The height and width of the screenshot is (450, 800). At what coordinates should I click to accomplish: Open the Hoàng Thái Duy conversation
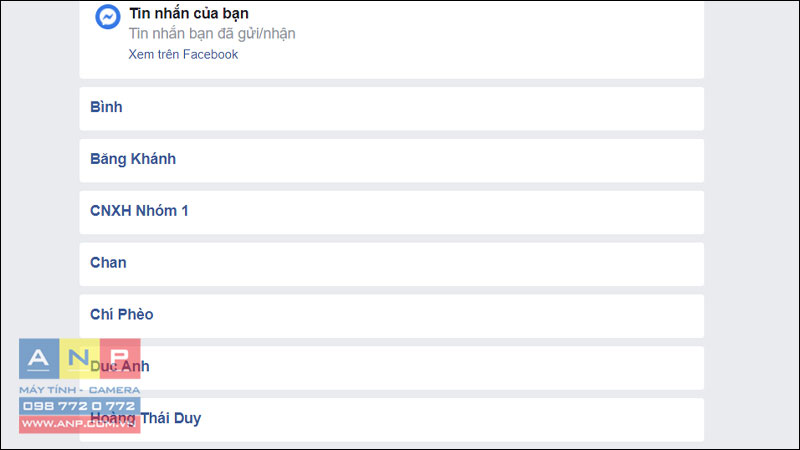391,419
